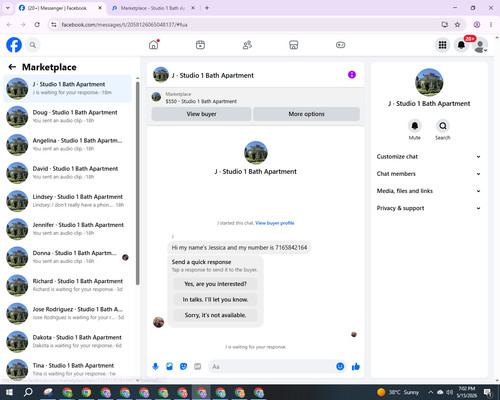This screenshot has width=500, height=400.
Task: Open the Windows notification center icon
Action: (488, 392)
